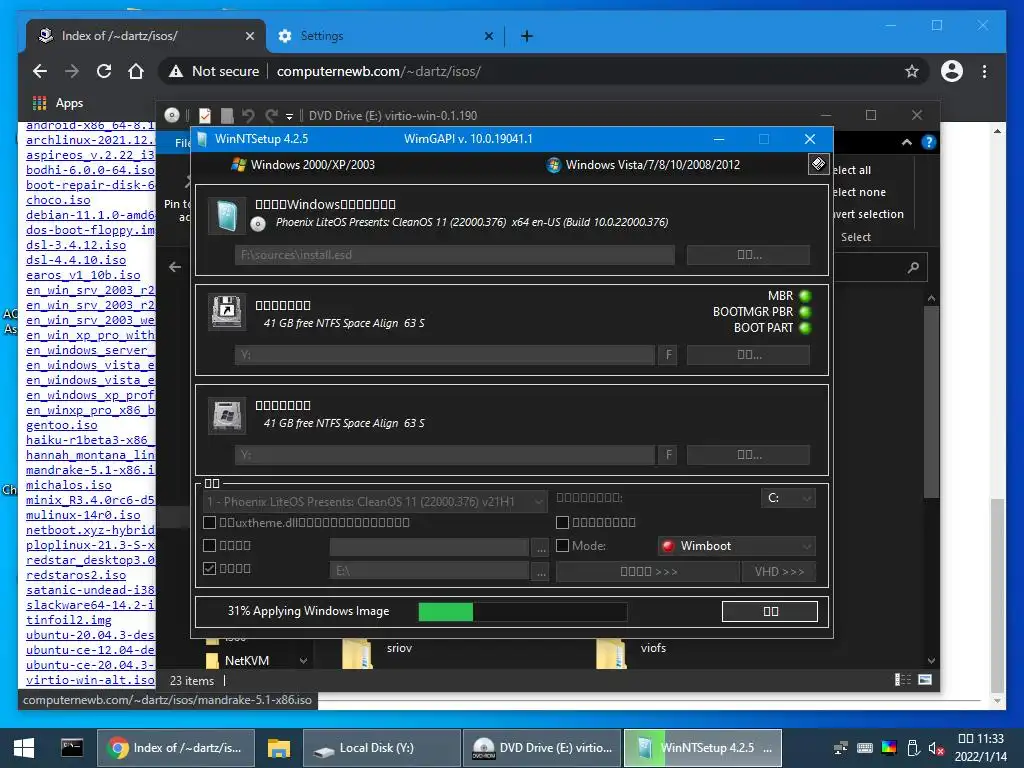Click the safely remove USB tray icon
The image size is (1024, 768).
pyautogui.click(x=913, y=748)
